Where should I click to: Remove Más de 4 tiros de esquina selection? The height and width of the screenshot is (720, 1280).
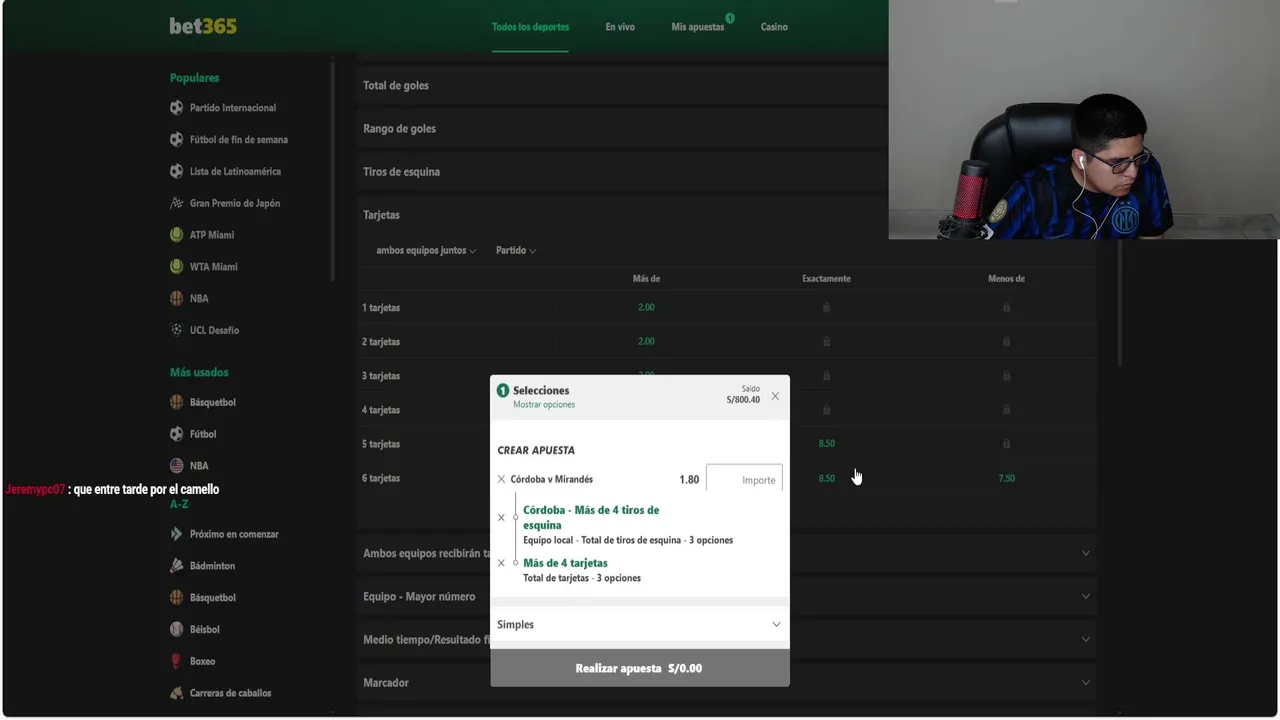point(501,518)
